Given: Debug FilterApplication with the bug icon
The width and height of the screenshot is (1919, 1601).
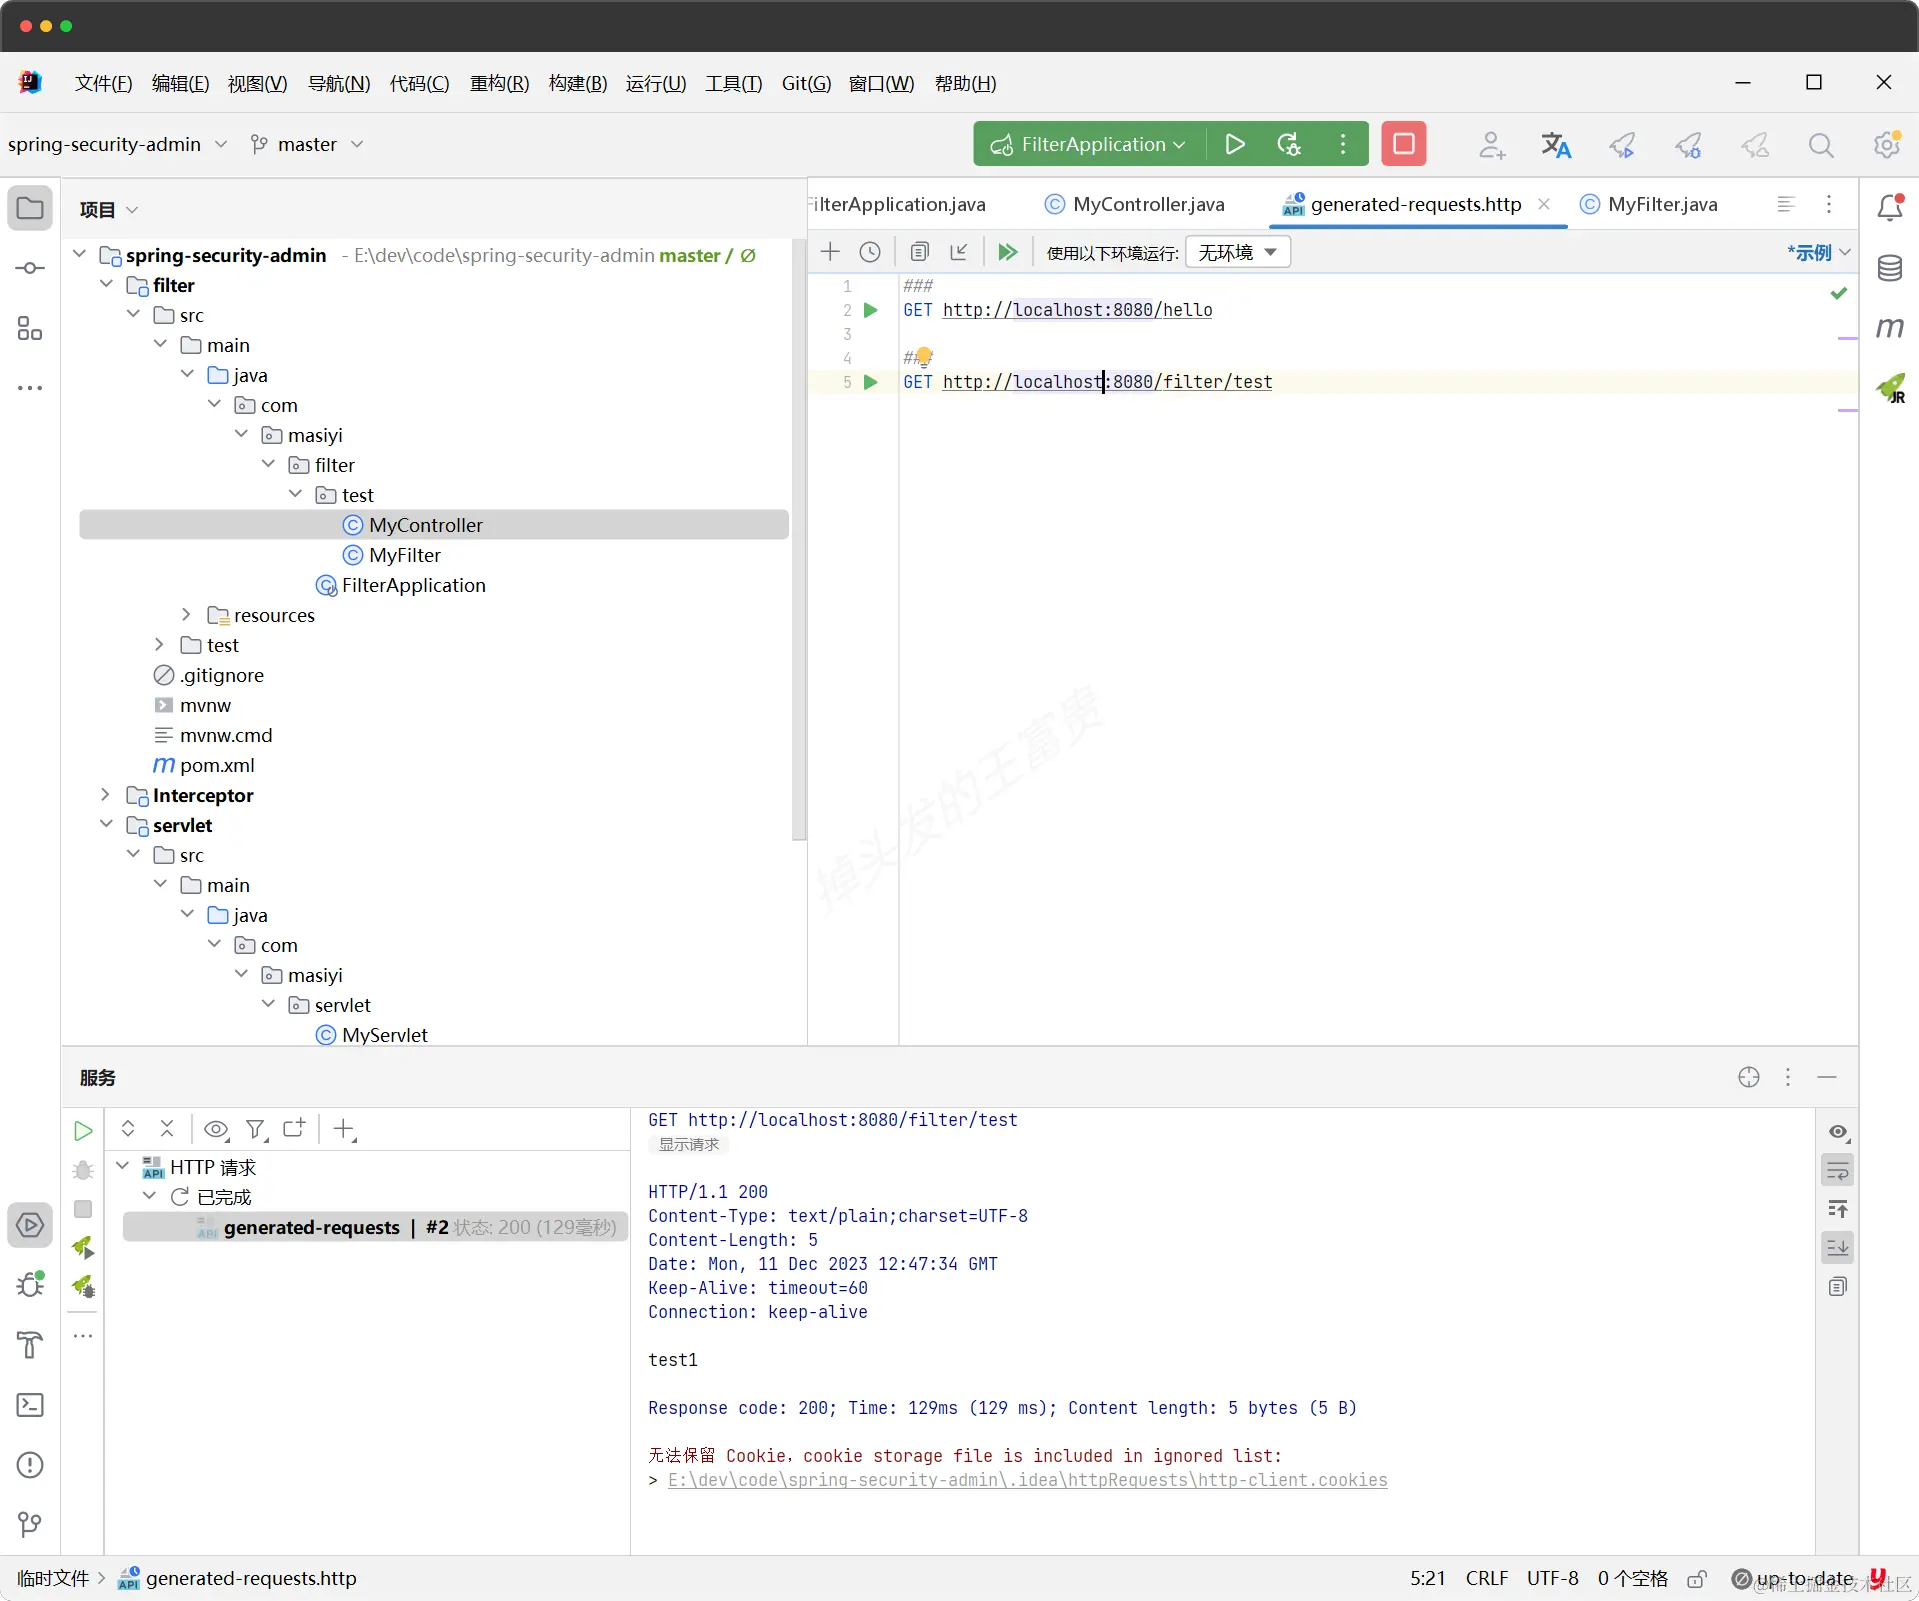Looking at the screenshot, I should pos(1289,144).
